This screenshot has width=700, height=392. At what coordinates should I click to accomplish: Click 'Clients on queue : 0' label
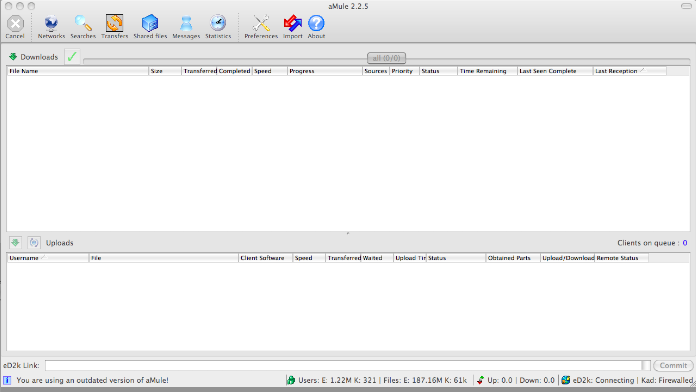(x=652, y=243)
